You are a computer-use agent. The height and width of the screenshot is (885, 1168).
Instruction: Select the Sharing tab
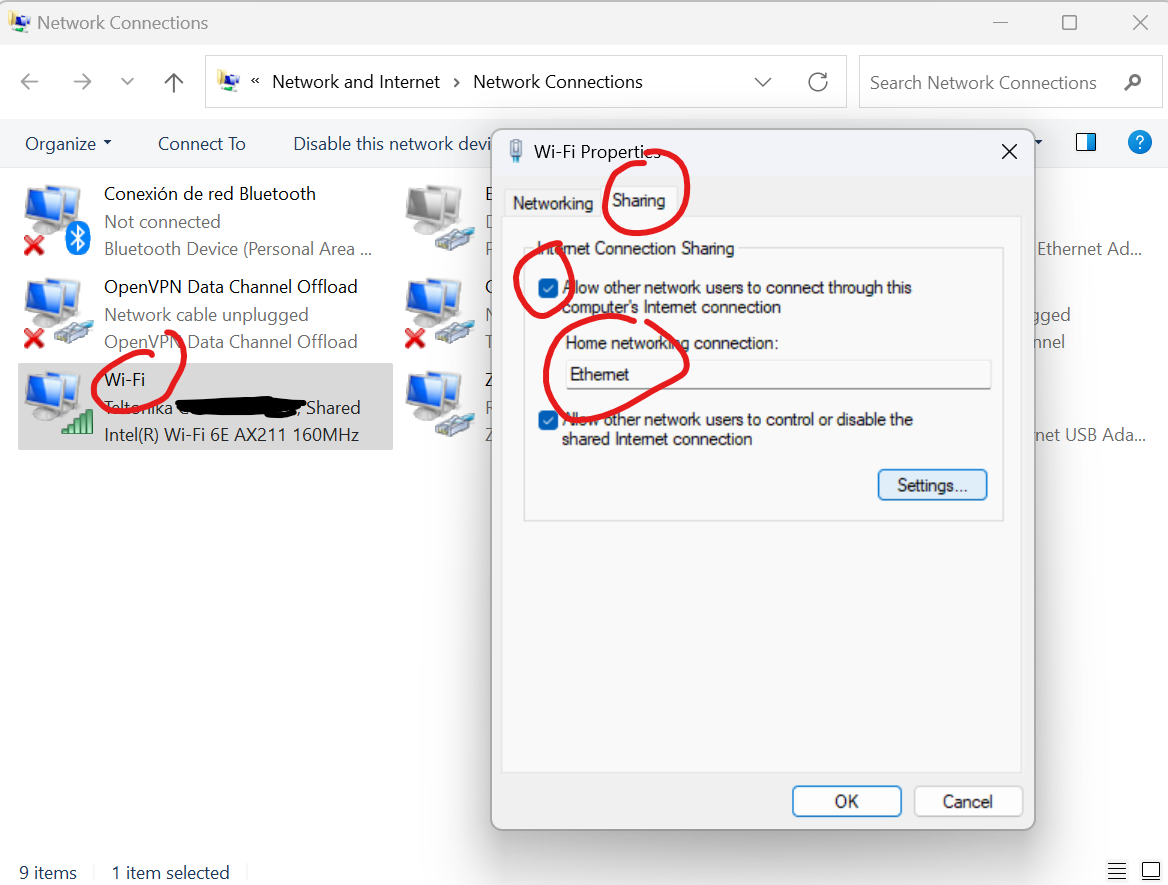click(x=638, y=201)
